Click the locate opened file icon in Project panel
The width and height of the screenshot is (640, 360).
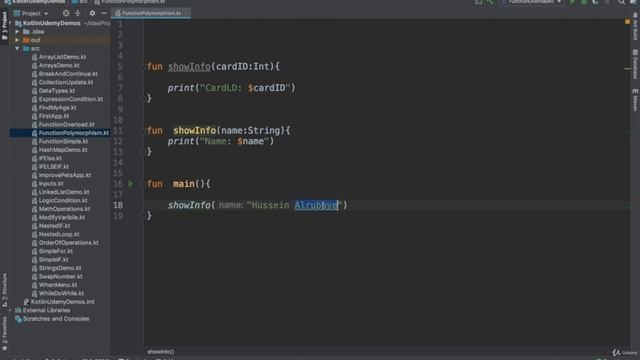coord(66,13)
